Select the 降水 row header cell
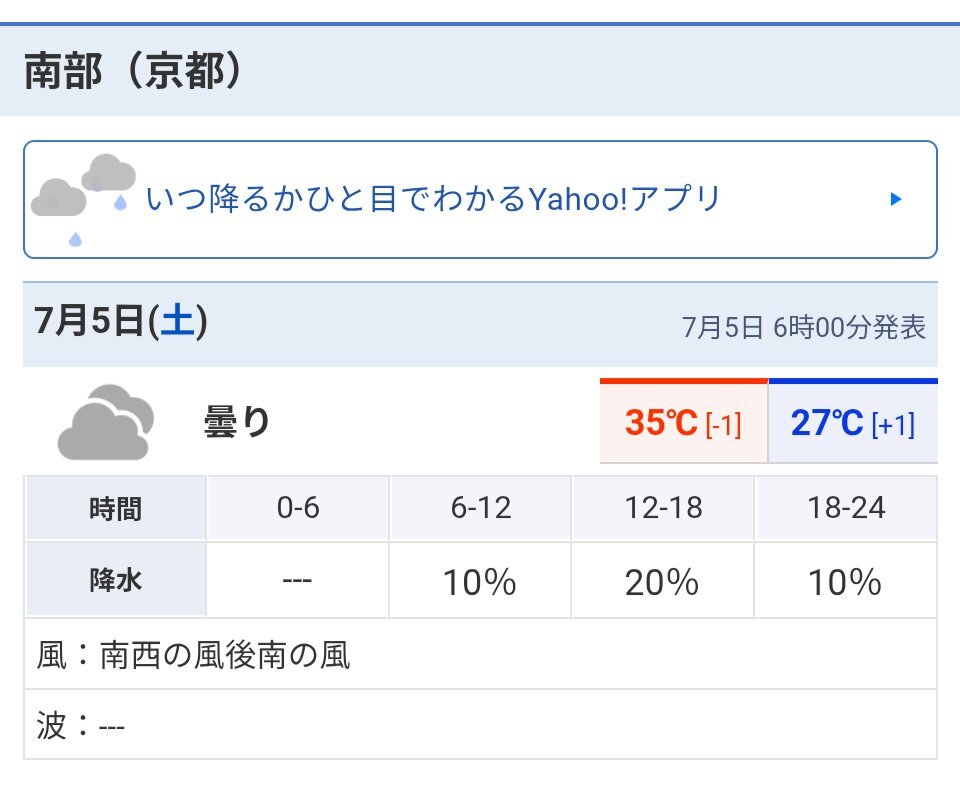The image size is (960, 787). pyautogui.click(x=116, y=580)
